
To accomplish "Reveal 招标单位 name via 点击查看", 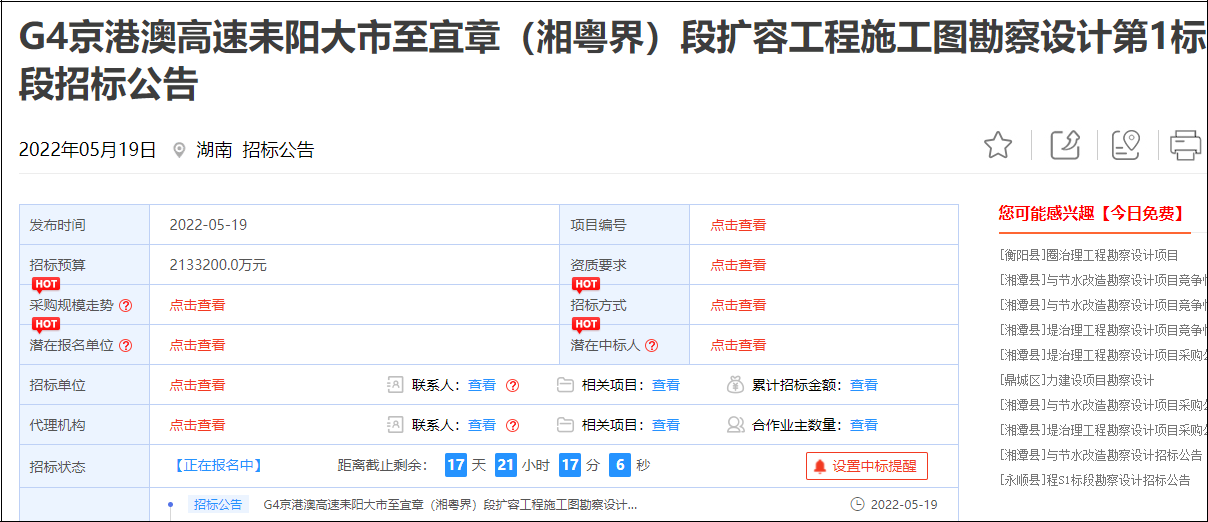I will pos(197,385).
